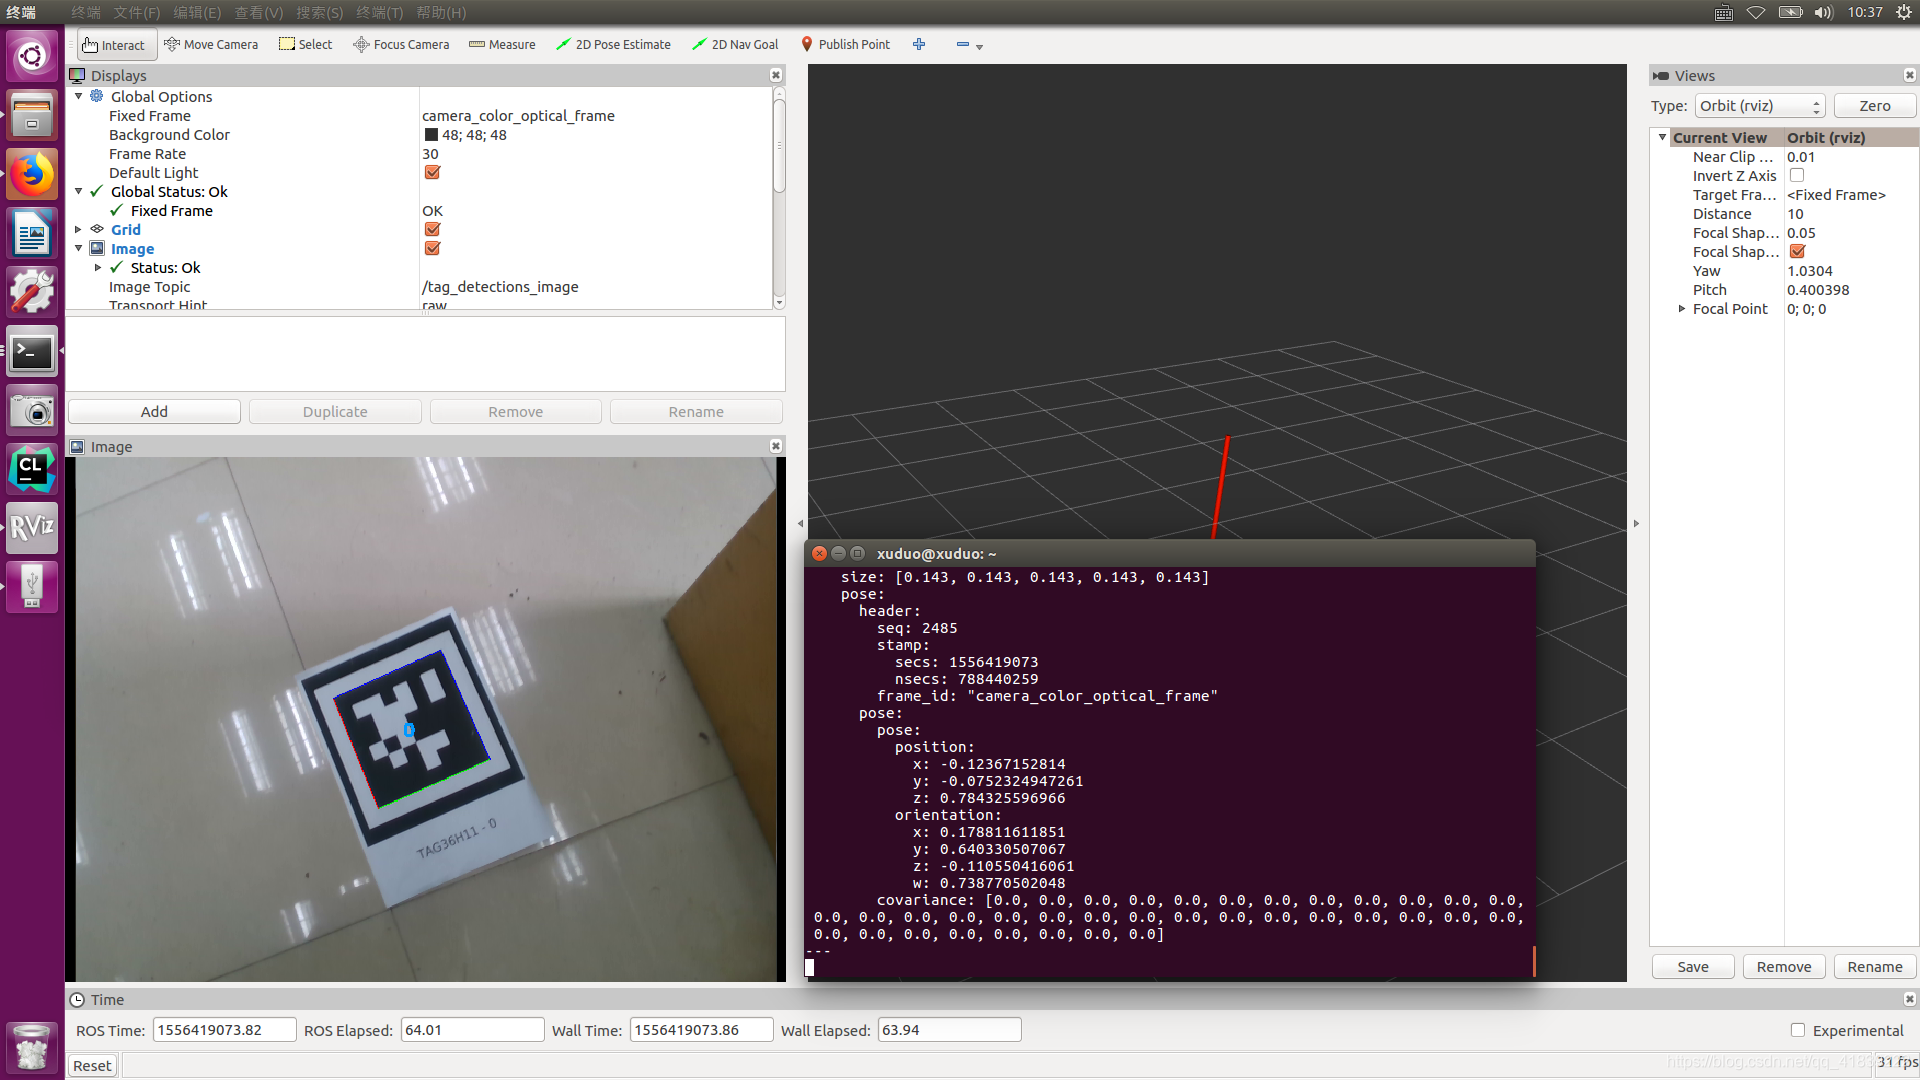Click the blue plus add-tool icon
The width and height of the screenshot is (1920, 1080).
click(x=919, y=44)
